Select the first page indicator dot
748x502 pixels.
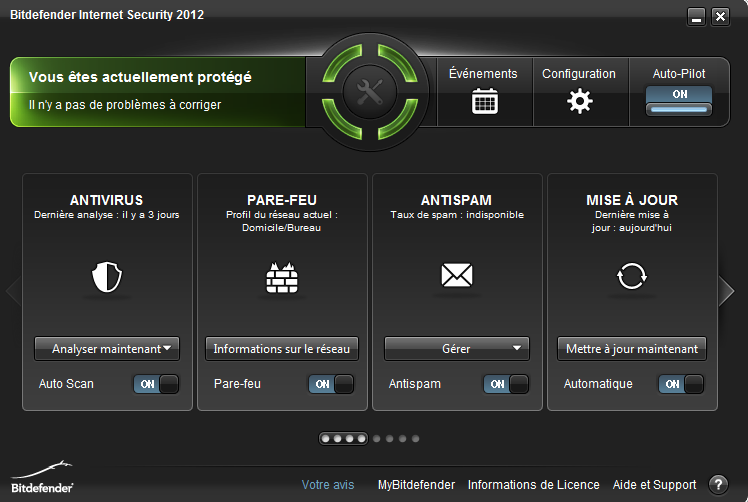click(x=325, y=439)
